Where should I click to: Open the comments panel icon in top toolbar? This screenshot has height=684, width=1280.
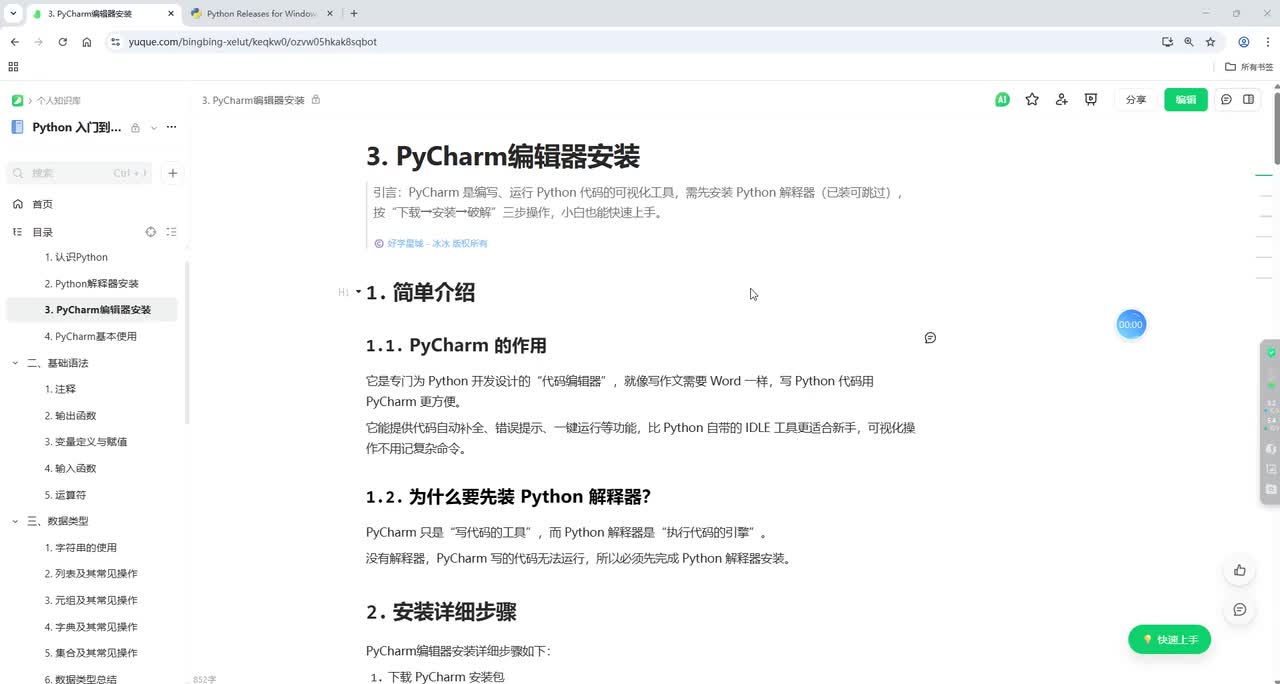pos(1226,100)
